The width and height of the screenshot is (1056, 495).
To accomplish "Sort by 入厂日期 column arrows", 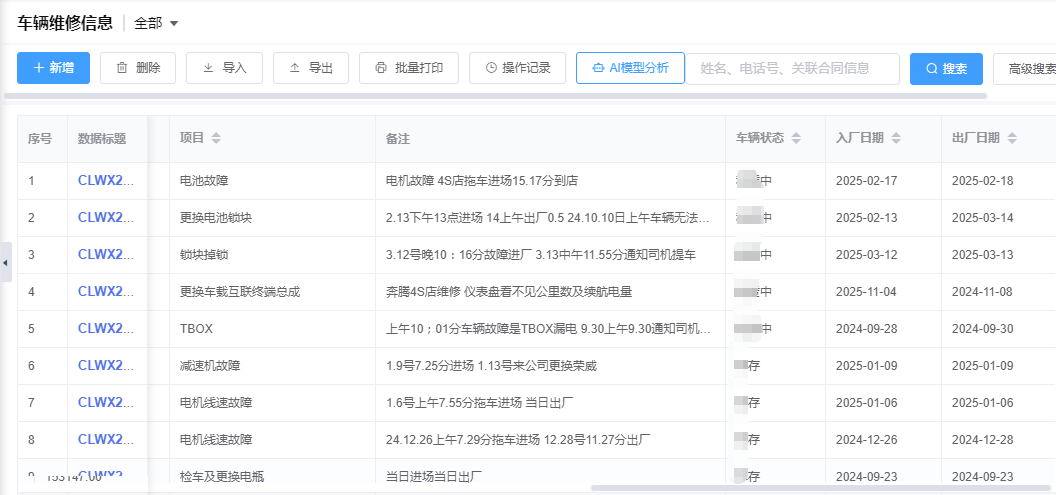I will [896, 138].
